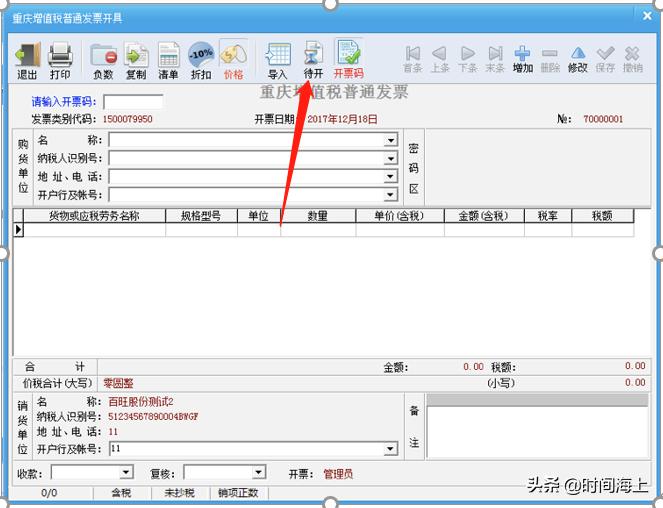Open the 复核 dropdown
Screen dimensions: 663x508
(x=259, y=472)
